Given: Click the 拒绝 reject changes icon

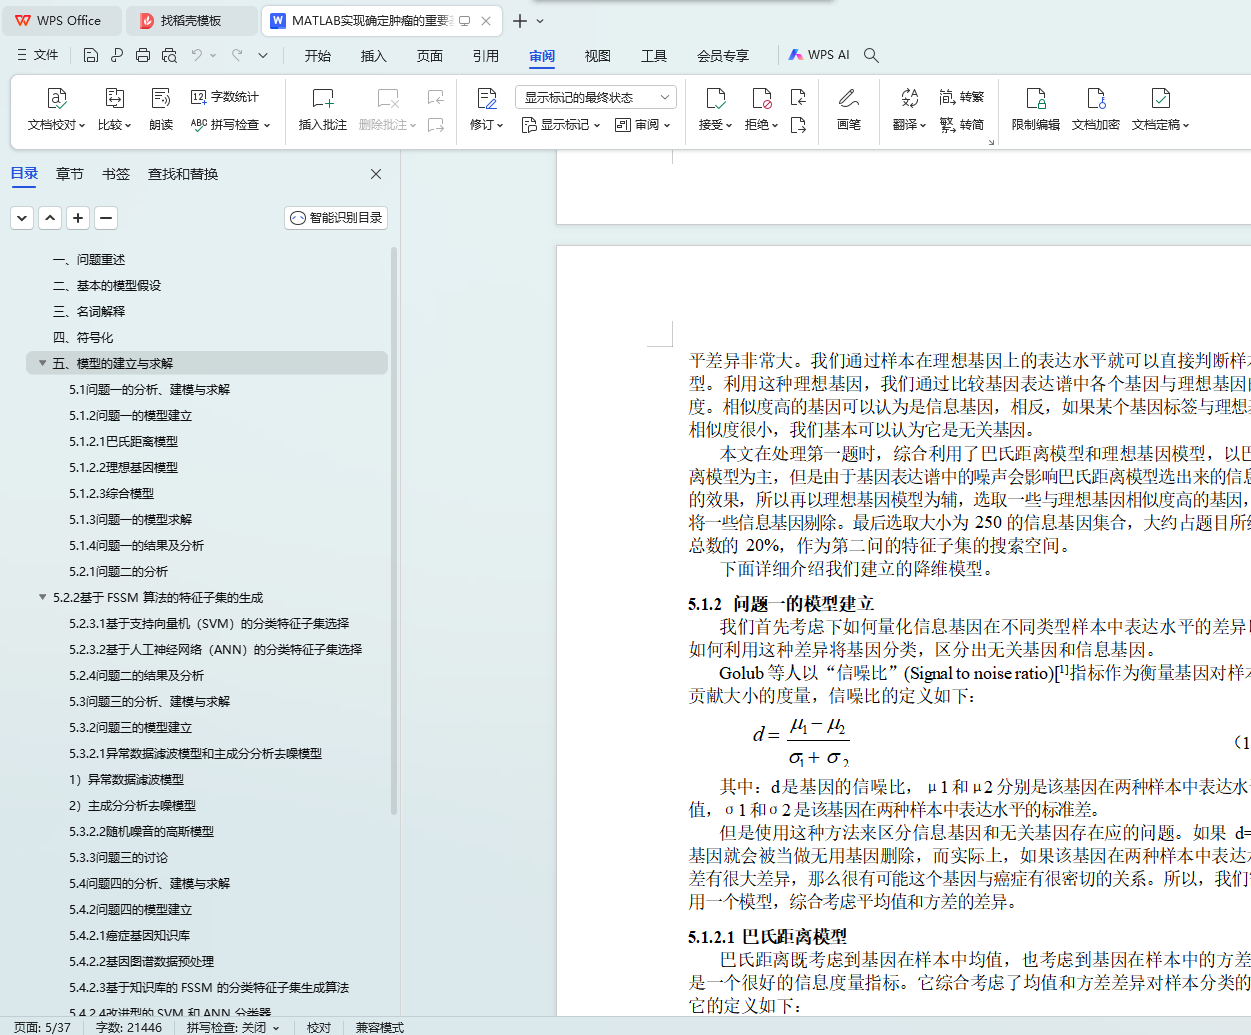Looking at the screenshot, I should (761, 98).
